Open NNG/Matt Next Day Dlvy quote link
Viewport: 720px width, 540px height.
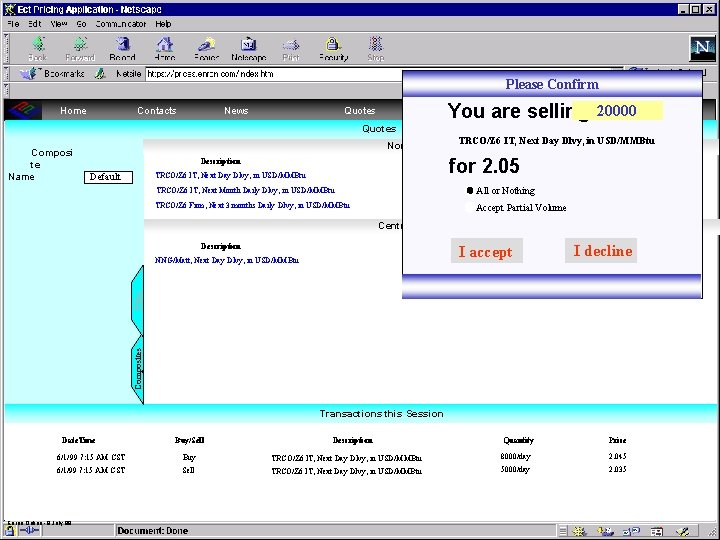(x=227, y=260)
